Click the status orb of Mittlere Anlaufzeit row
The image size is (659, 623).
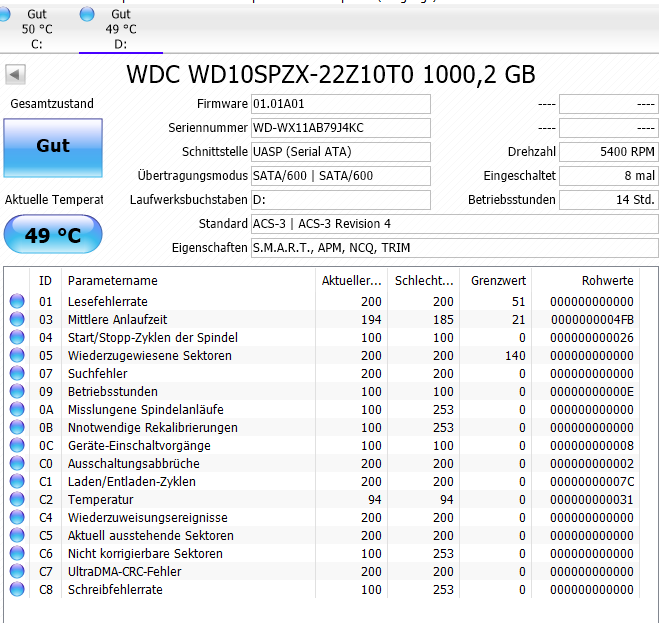(17, 319)
